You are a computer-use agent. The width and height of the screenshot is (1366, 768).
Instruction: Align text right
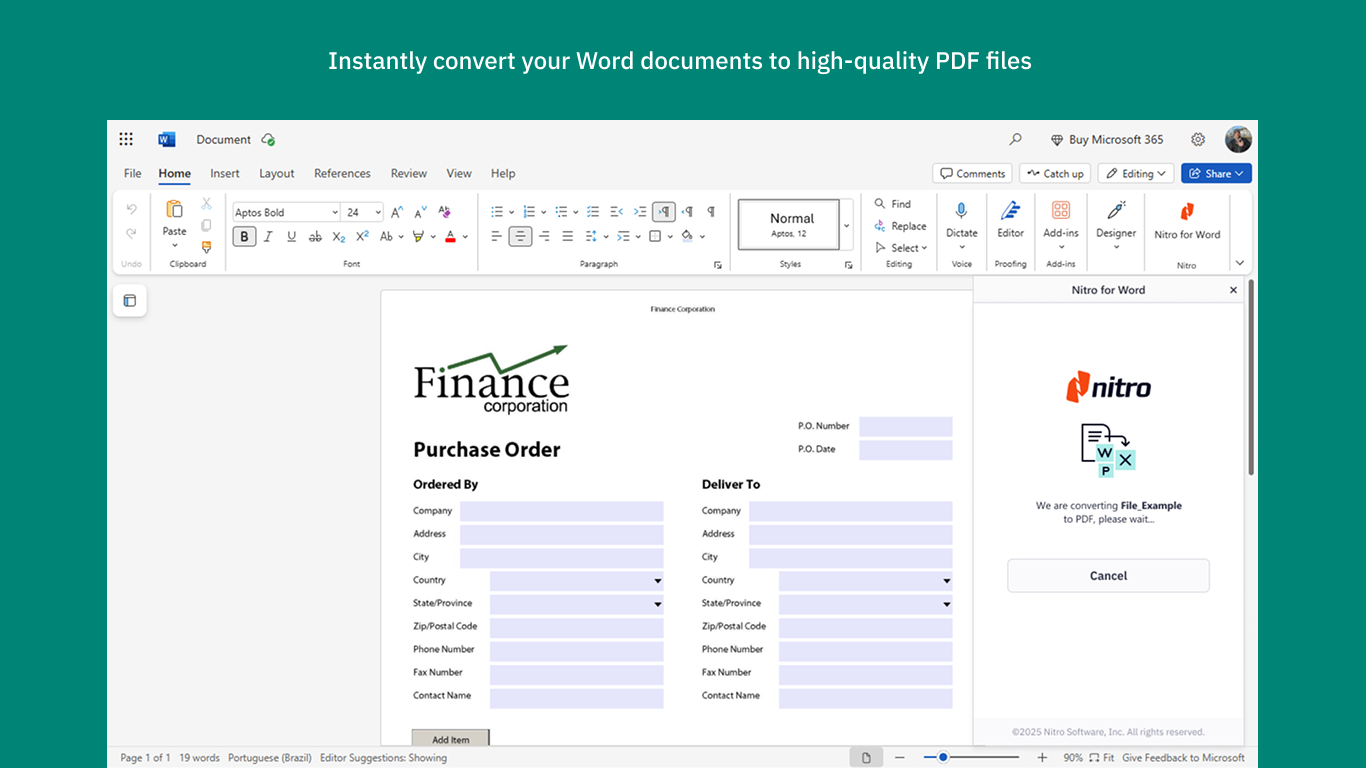pos(544,237)
